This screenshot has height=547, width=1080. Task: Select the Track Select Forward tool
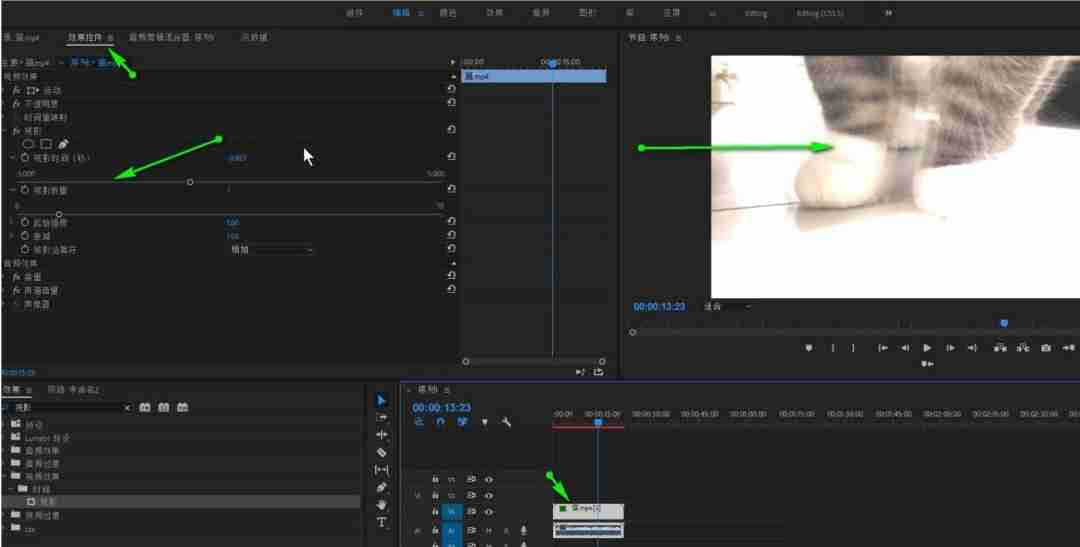click(382, 417)
